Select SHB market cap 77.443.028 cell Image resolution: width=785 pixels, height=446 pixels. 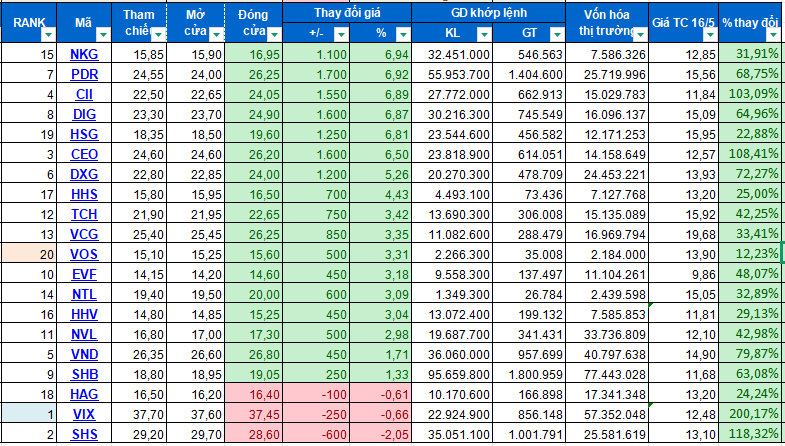tap(607, 374)
